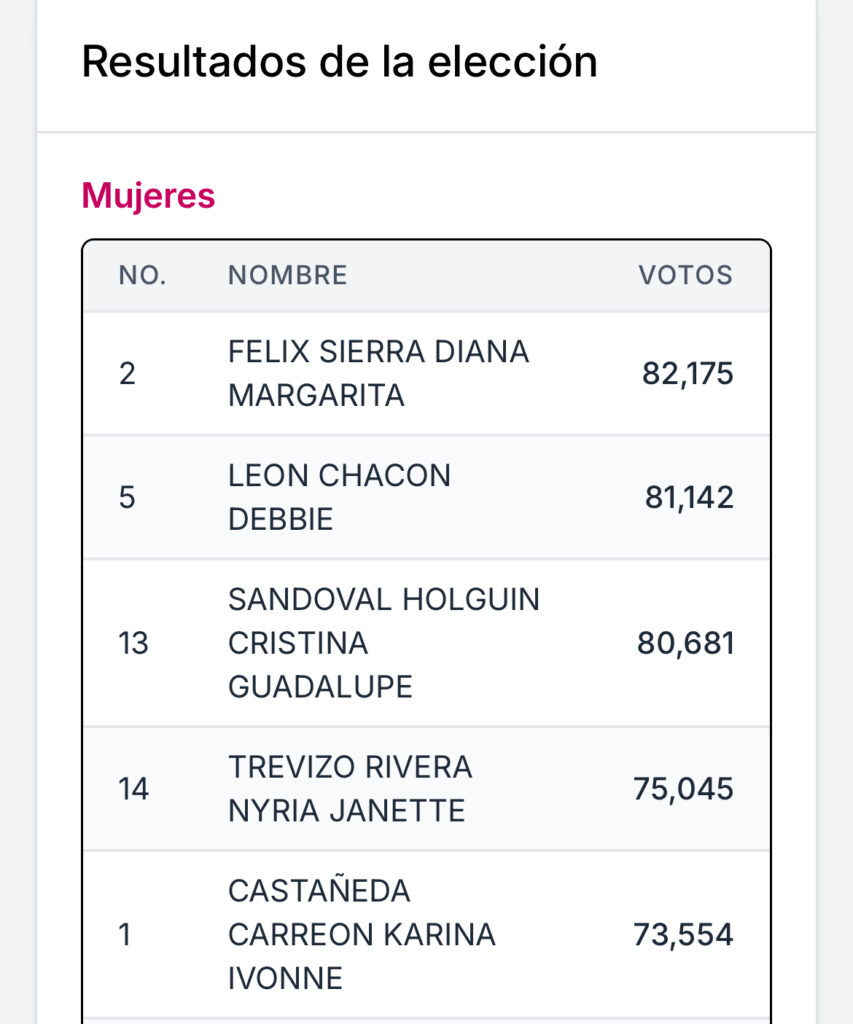Select candidate number 14 cell
853x1024 pixels.
coord(133,789)
